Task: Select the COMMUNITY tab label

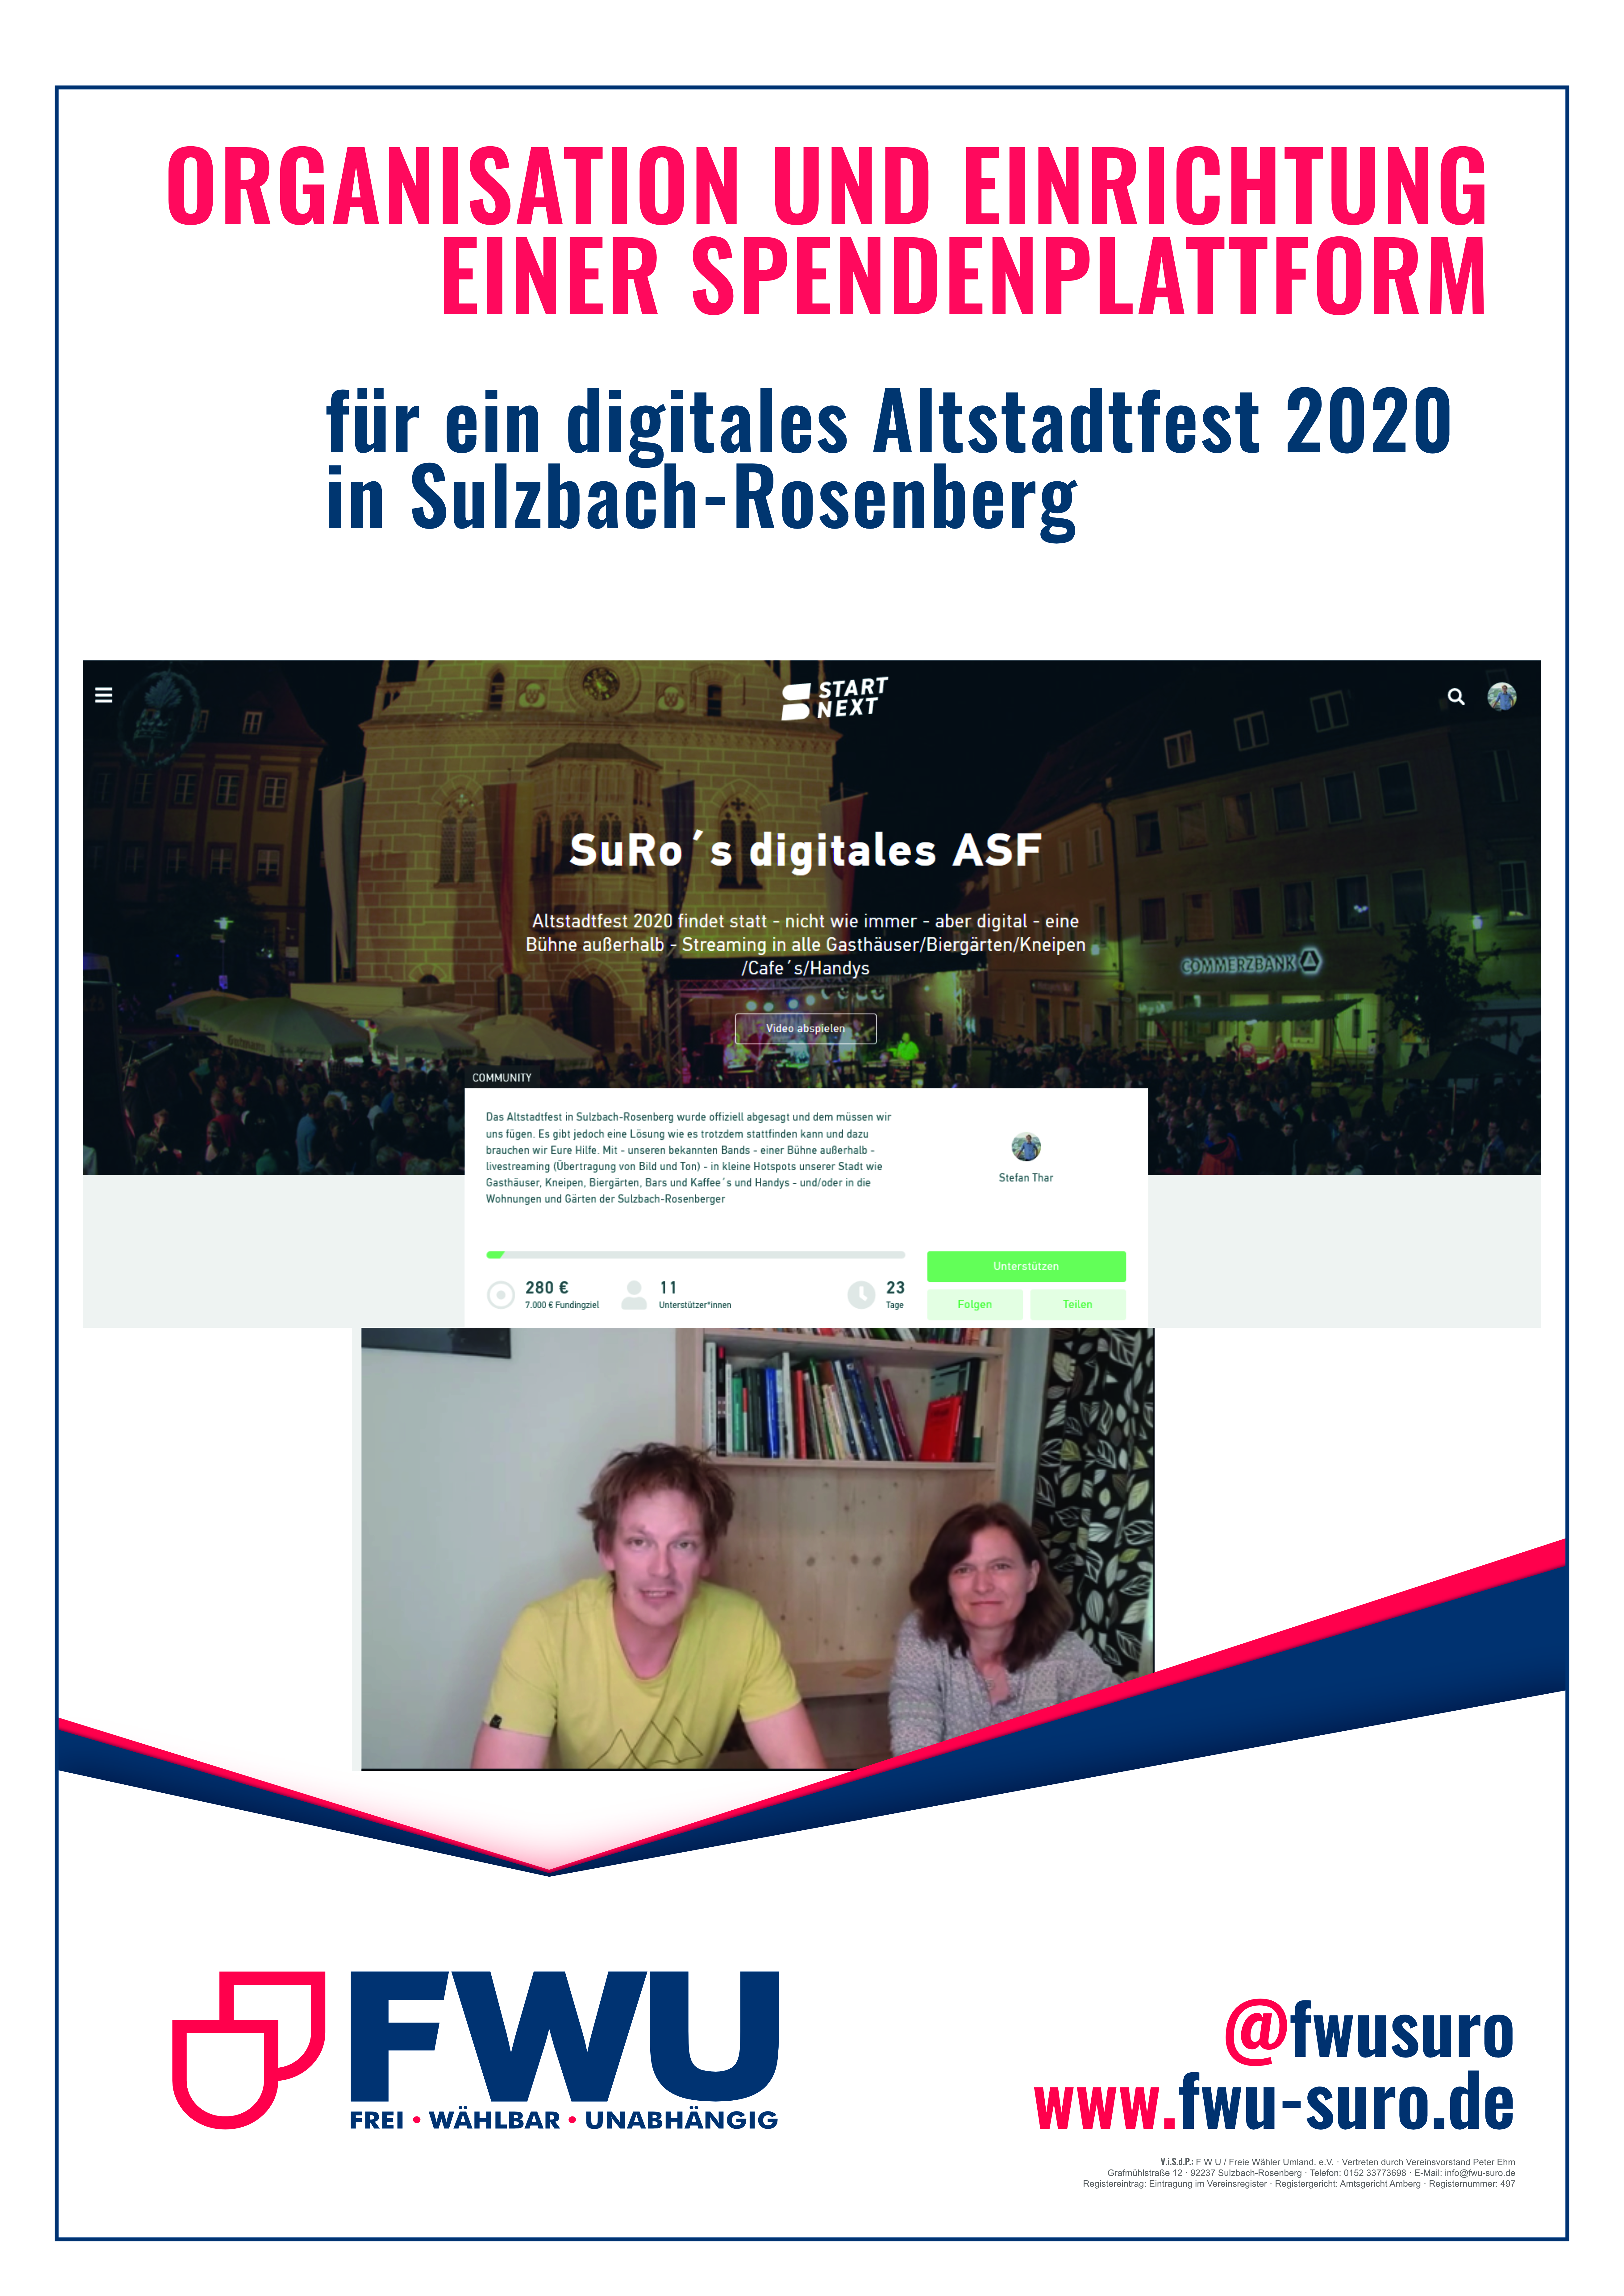Action: point(502,1078)
